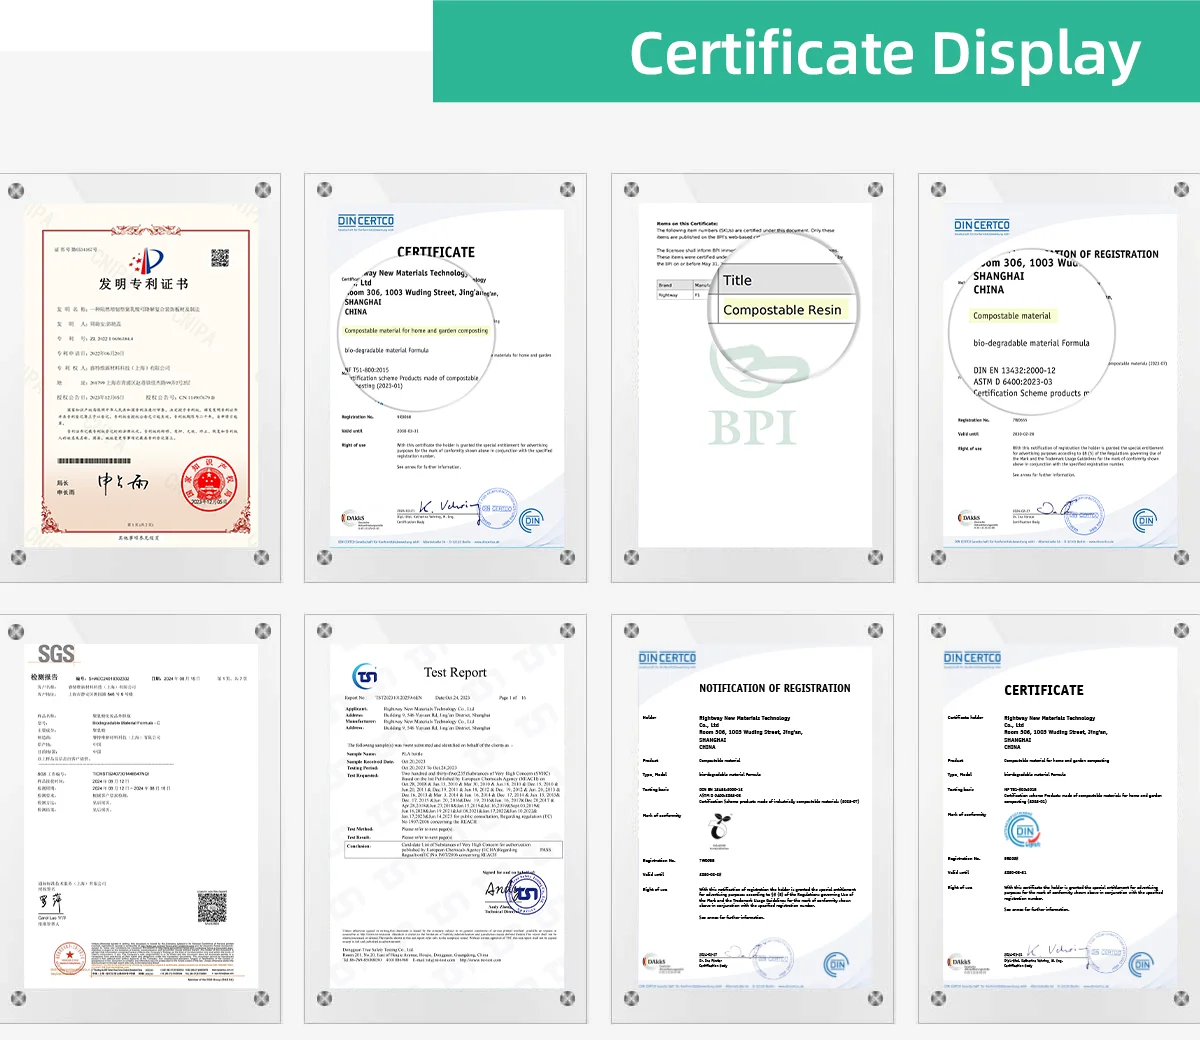Click the DIN-Geprüft conformity mark on the last certificate
The height and width of the screenshot is (1040, 1200).
pyautogui.click(x=1022, y=830)
